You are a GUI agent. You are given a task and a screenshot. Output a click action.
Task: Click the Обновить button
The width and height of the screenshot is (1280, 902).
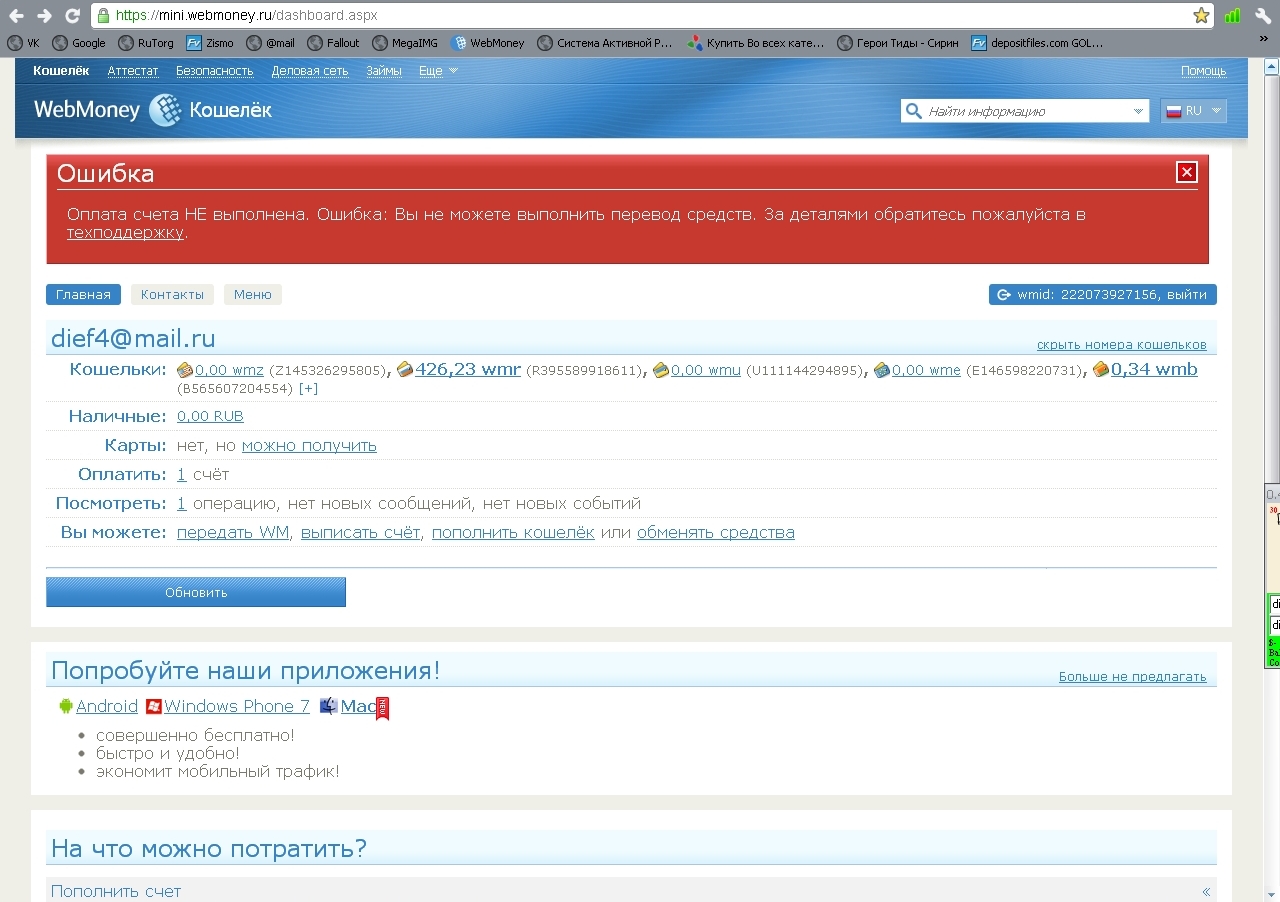tap(196, 592)
